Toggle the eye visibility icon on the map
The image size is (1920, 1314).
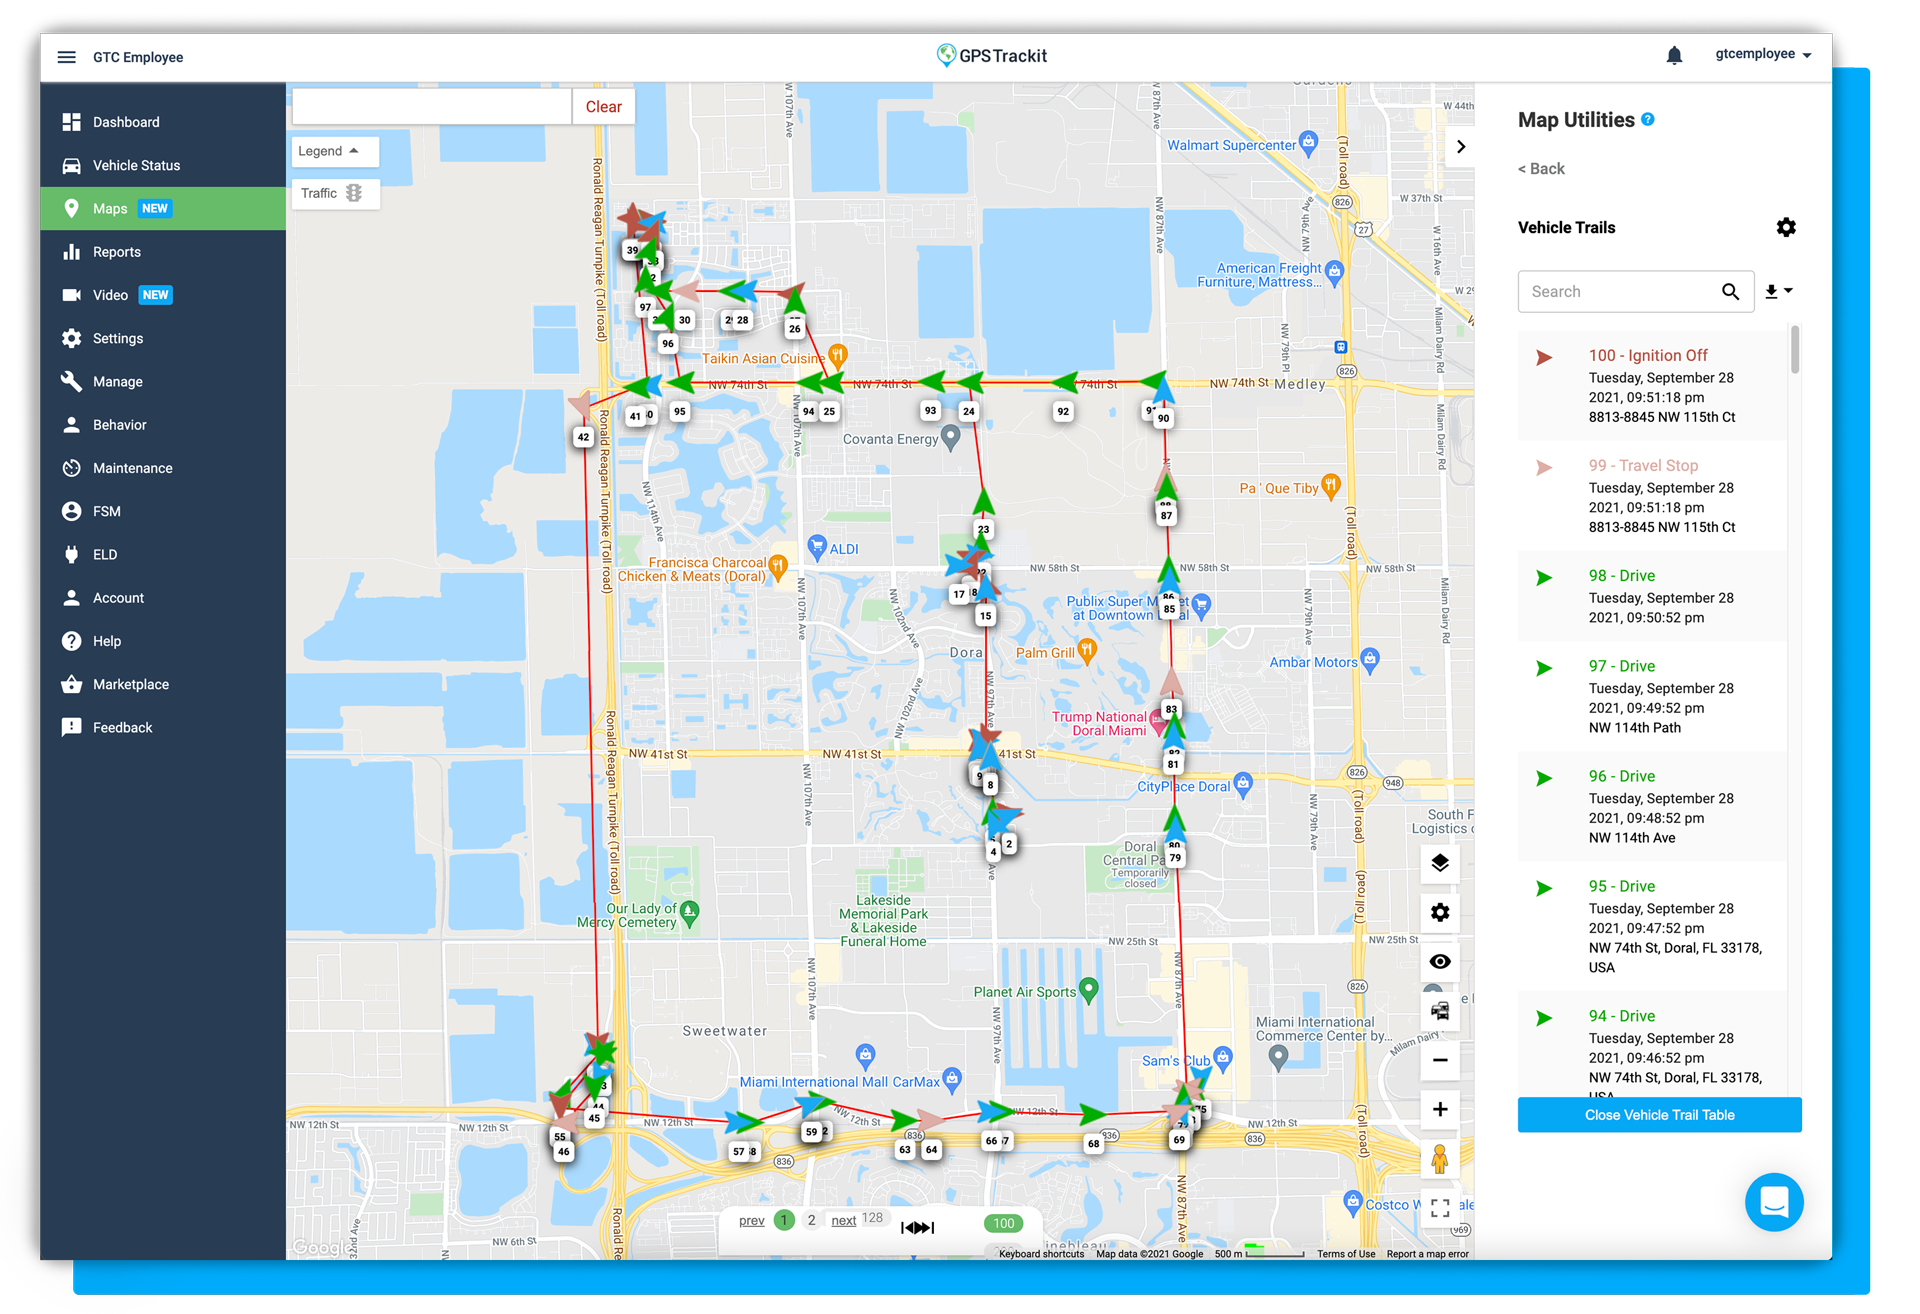coord(1440,961)
